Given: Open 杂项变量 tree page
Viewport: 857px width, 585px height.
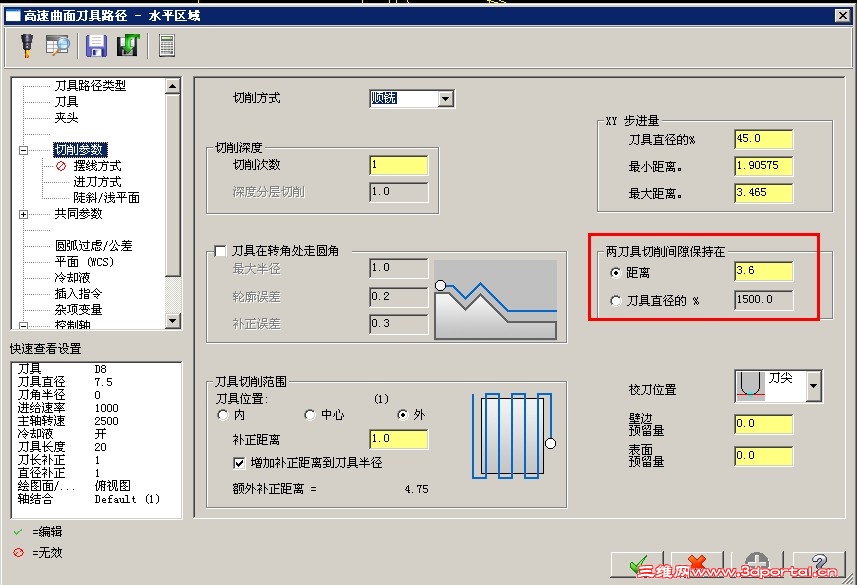Looking at the screenshot, I should click(x=78, y=309).
